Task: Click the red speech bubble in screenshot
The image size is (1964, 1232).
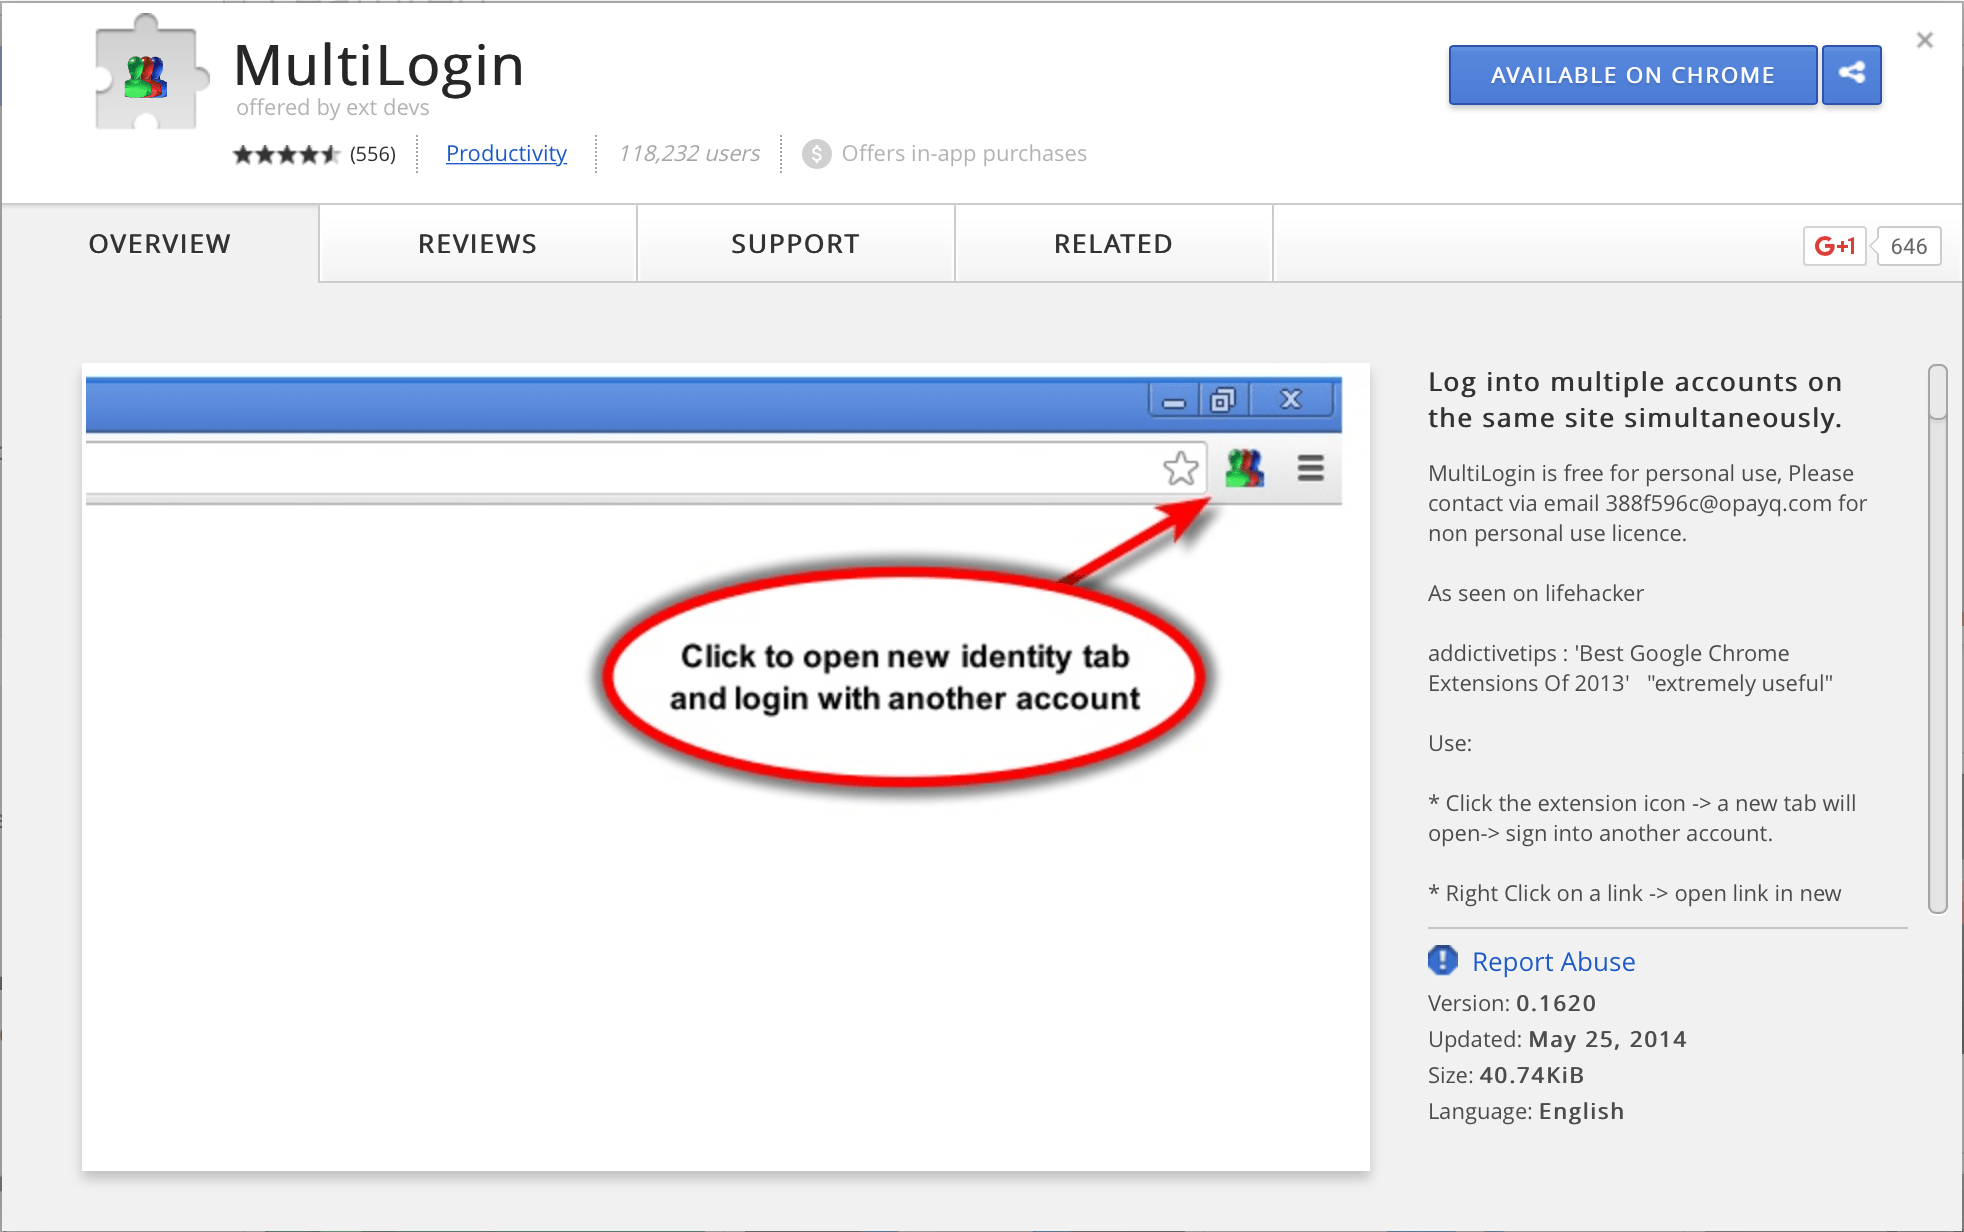Action: 903,677
